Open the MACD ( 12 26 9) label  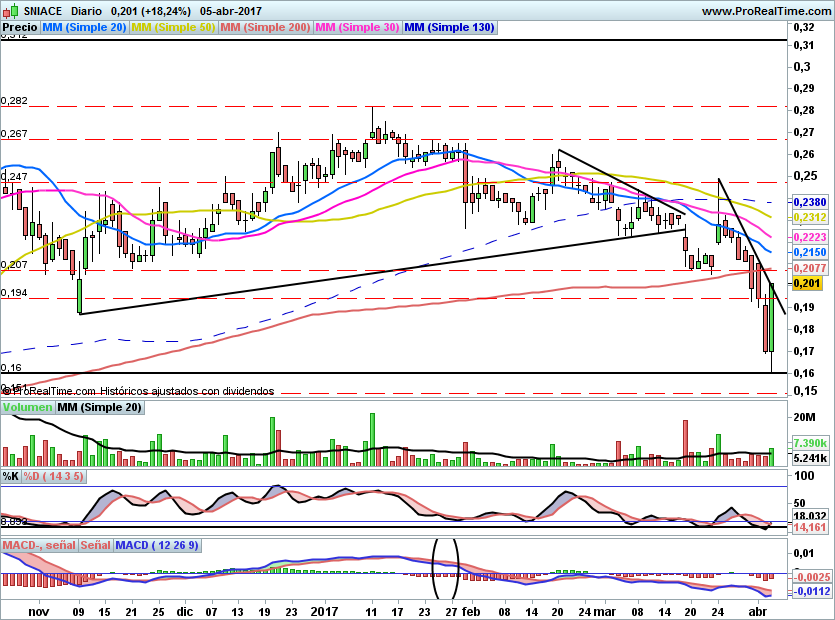[x=157, y=545]
